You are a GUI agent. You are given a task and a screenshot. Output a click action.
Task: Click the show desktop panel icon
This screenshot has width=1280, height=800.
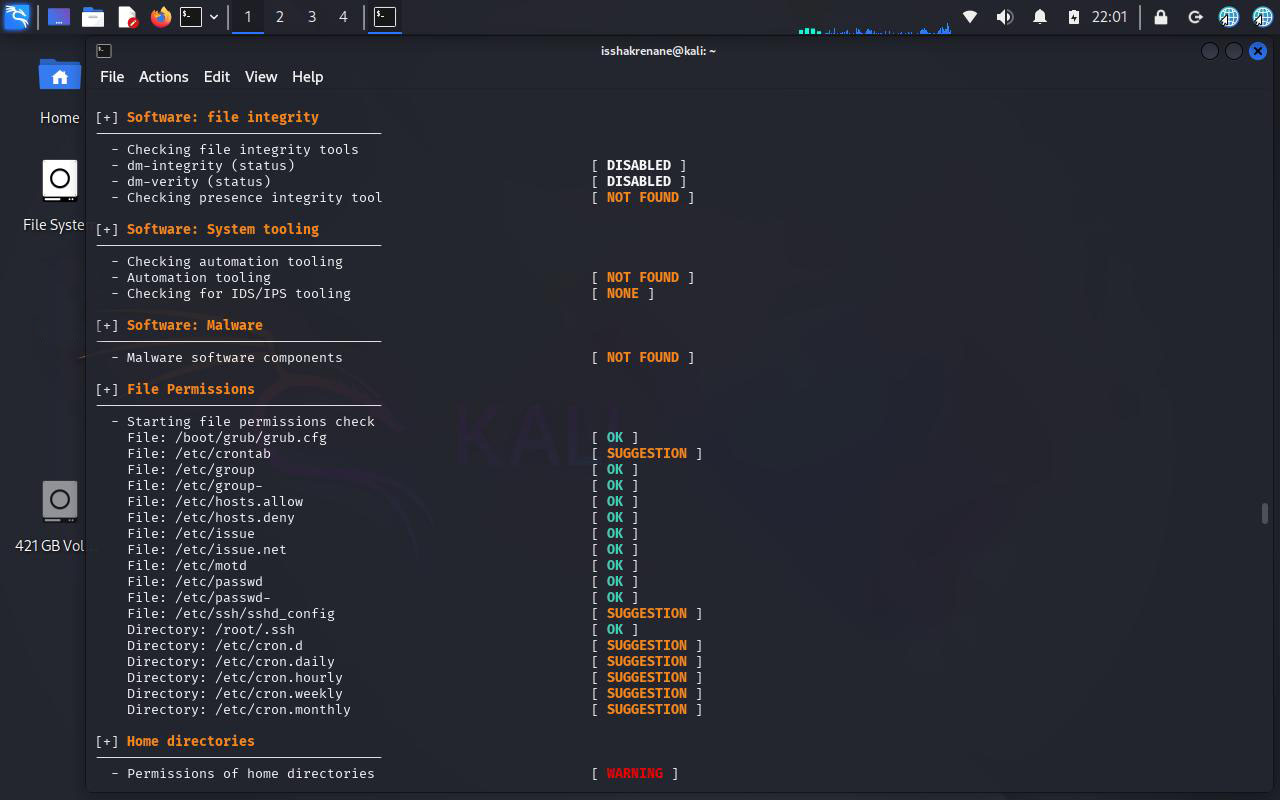59,17
